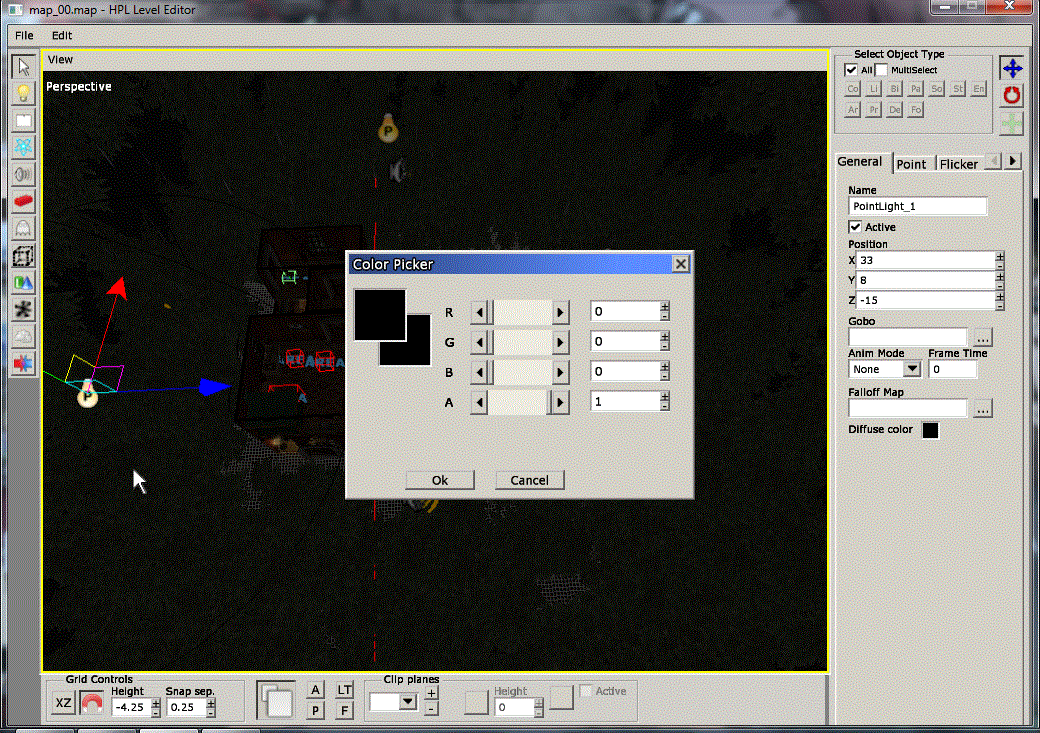
Task: Enable the MultiSelect checkbox
Action: point(882,70)
